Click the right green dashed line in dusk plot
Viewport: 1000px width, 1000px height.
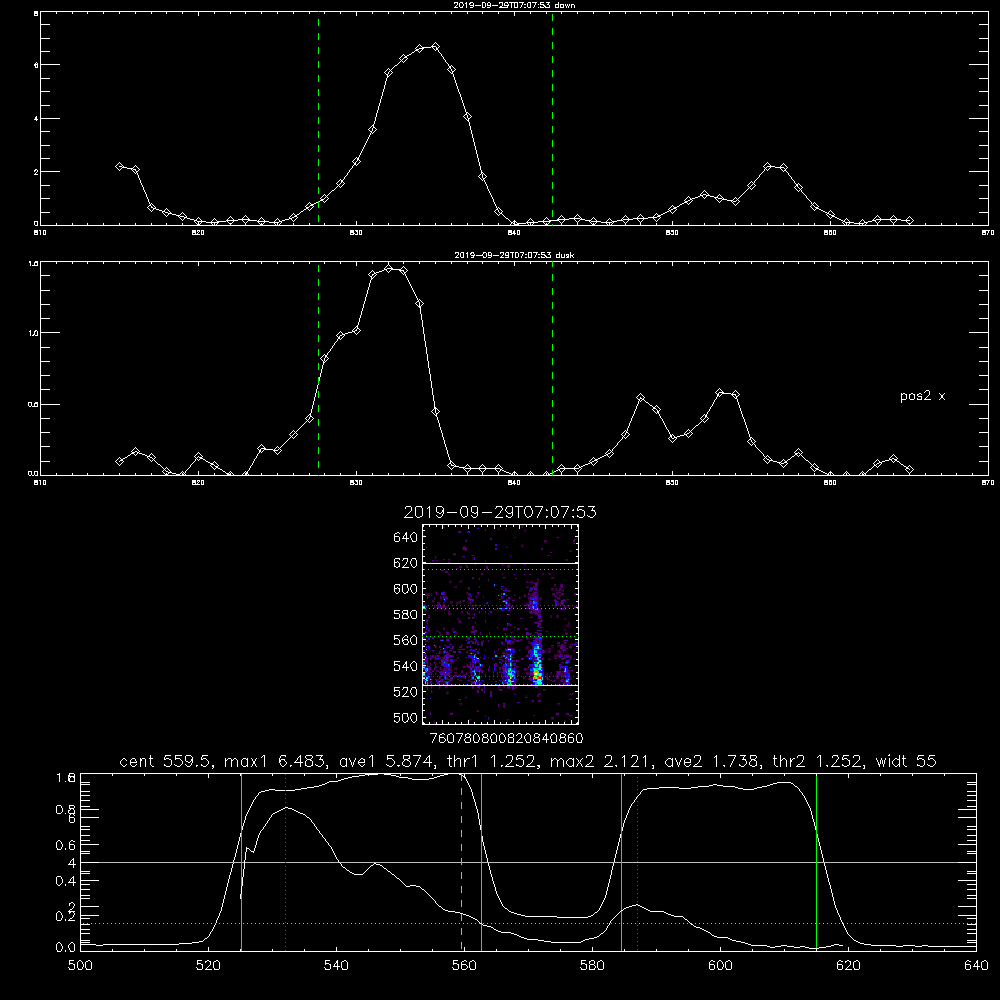point(552,368)
